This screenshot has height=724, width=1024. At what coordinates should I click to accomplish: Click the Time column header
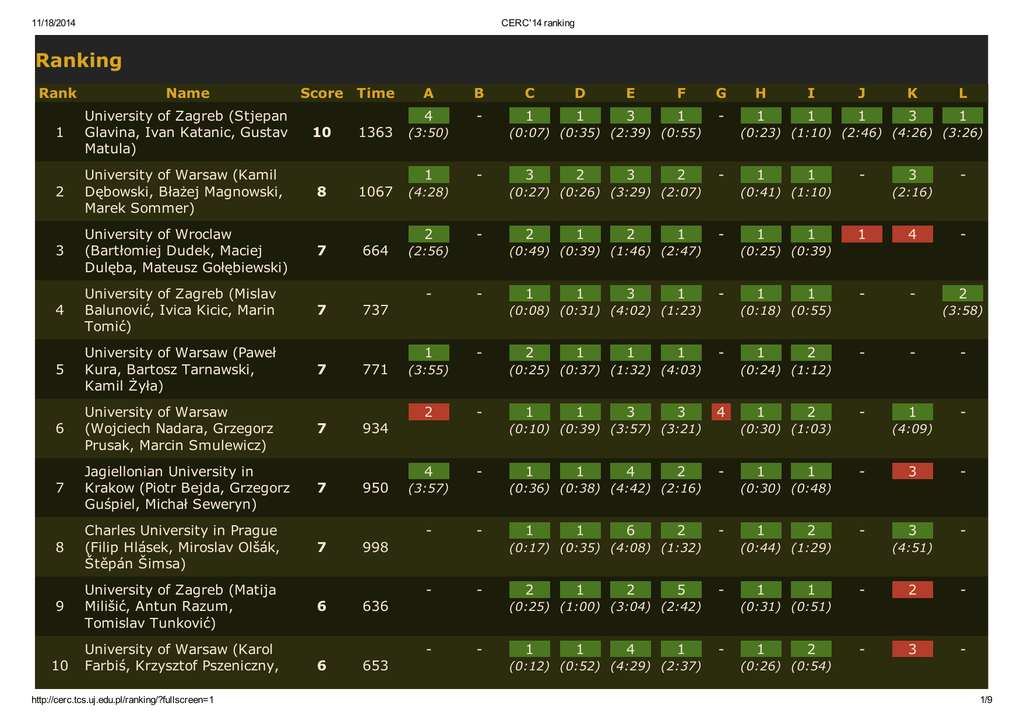(x=375, y=93)
